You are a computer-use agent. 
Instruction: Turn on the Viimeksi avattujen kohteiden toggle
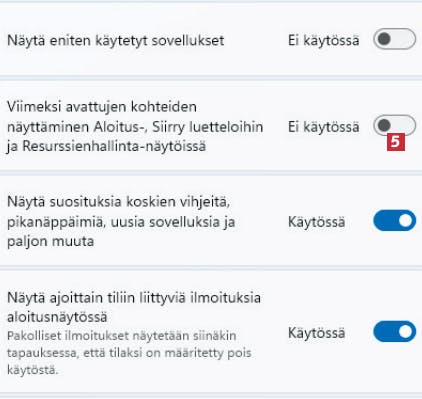pyautogui.click(x=394, y=126)
